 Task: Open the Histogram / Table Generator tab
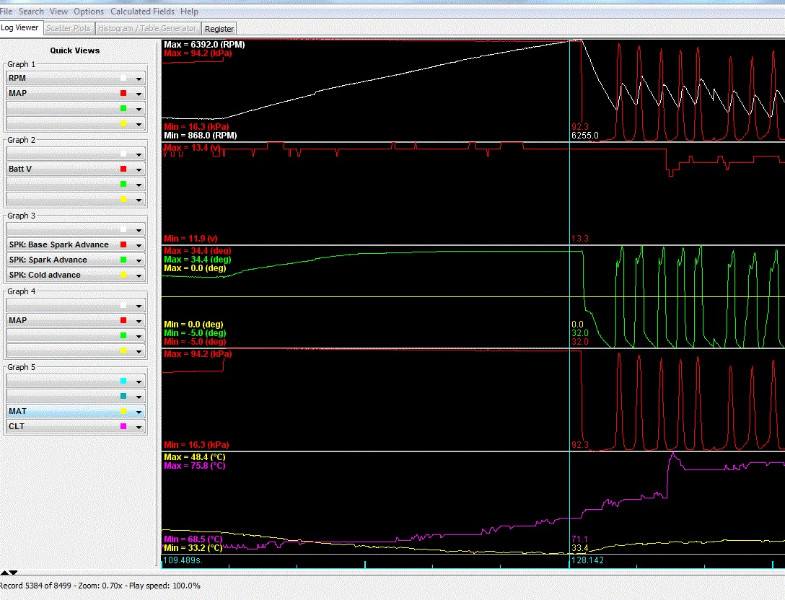149,29
